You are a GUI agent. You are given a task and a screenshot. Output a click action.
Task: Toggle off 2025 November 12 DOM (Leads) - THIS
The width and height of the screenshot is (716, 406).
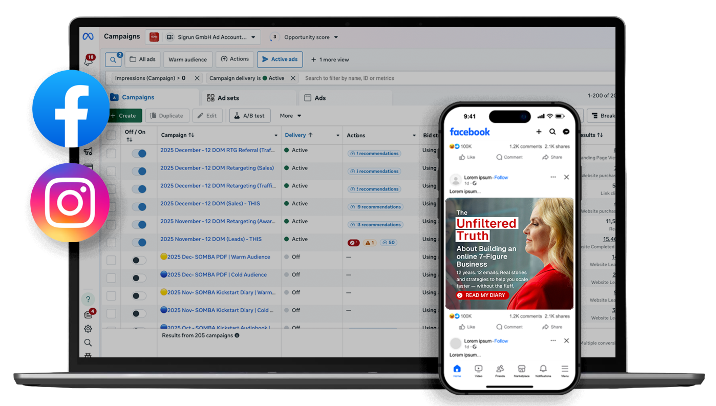click(x=139, y=243)
